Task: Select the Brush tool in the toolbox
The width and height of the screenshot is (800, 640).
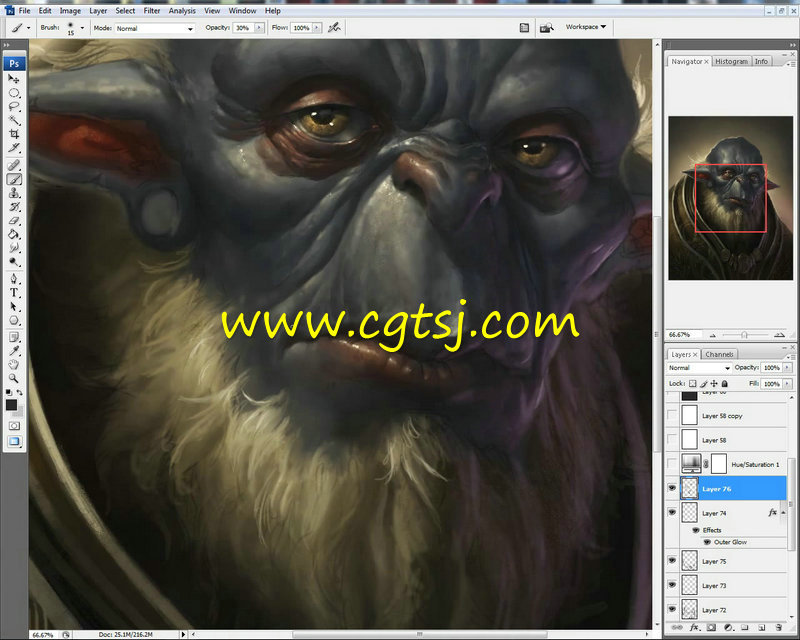Action: 14,179
